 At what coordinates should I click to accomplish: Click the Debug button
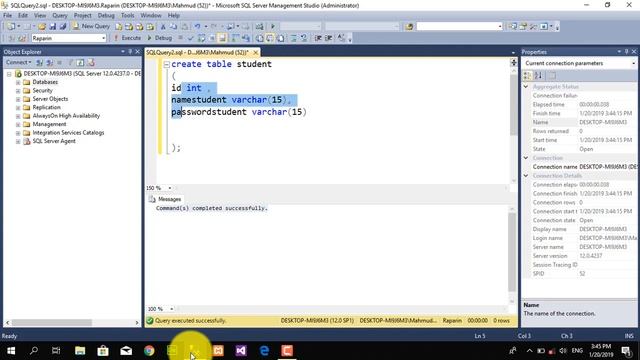pyautogui.click(x=160, y=38)
